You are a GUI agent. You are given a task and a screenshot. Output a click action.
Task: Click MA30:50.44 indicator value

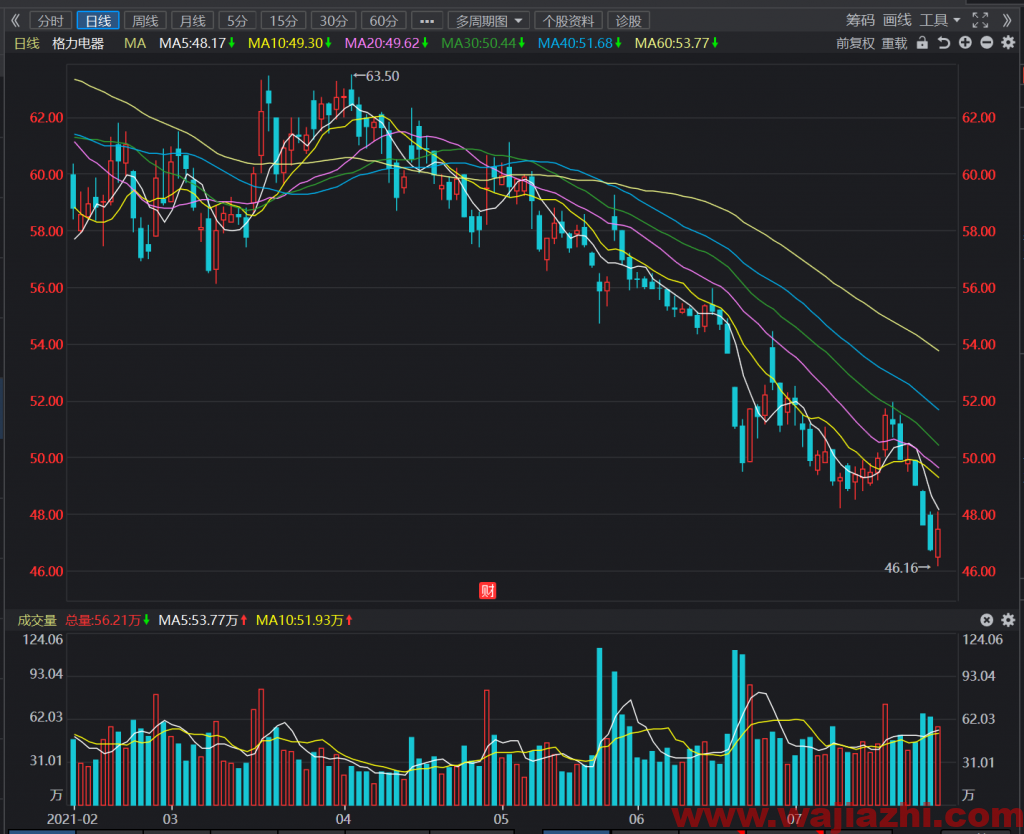point(483,44)
